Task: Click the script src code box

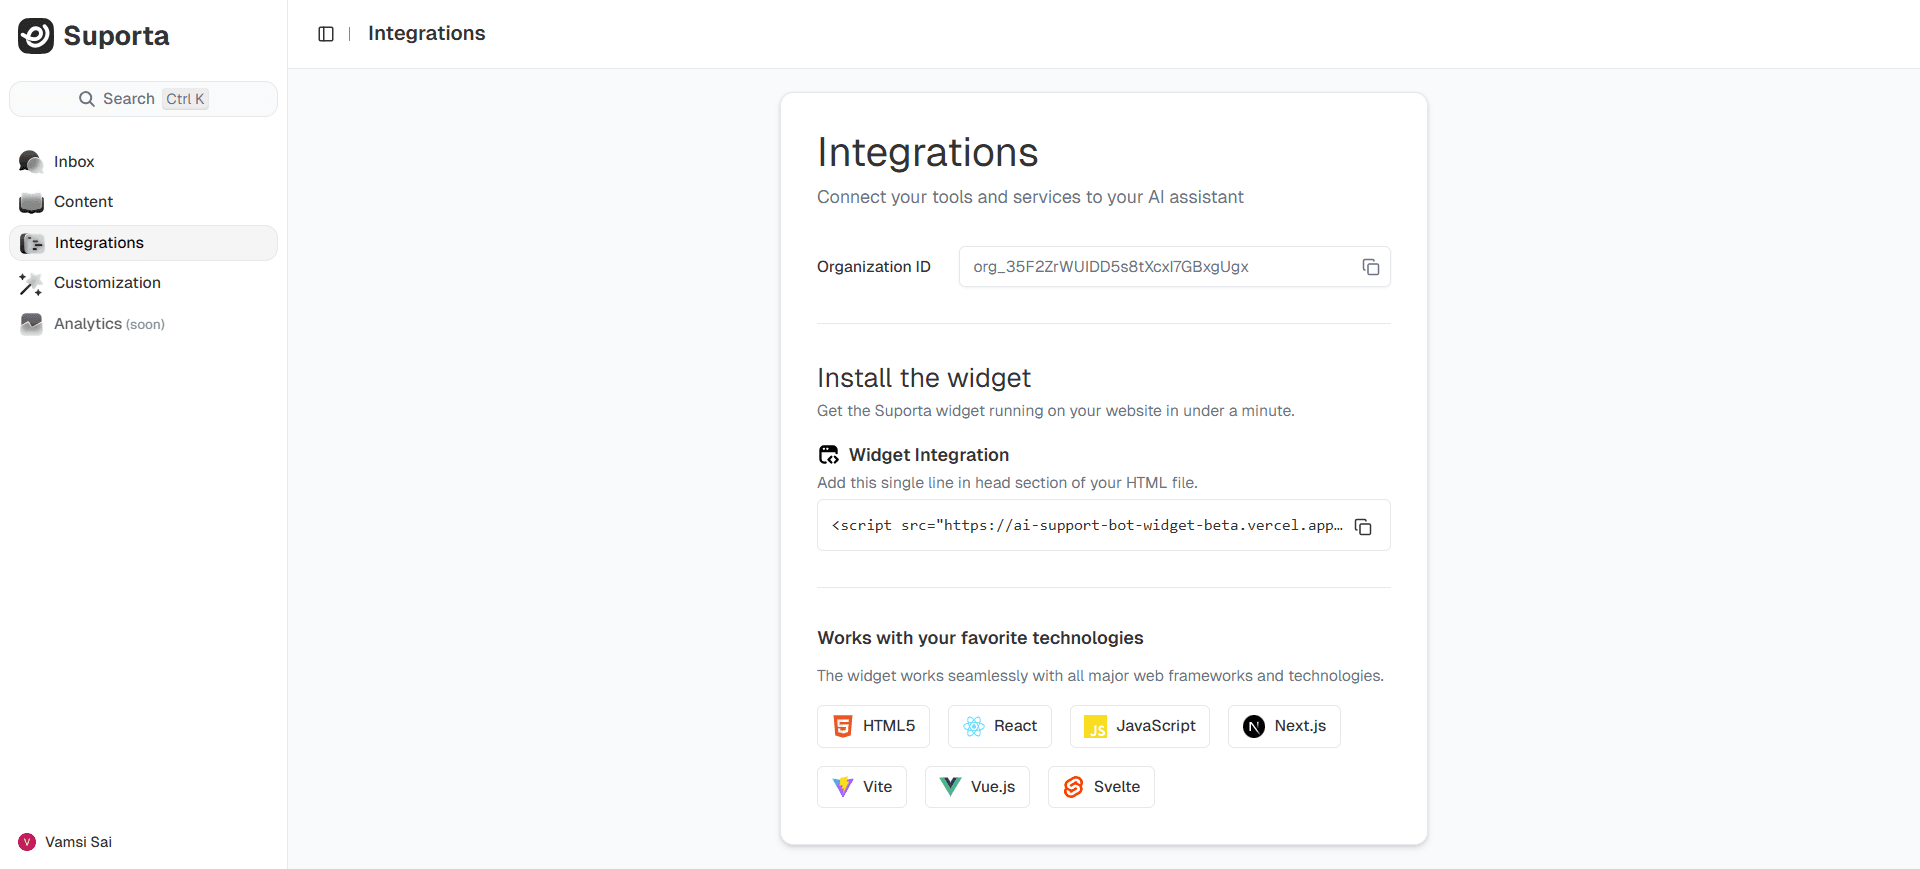Action: [1103, 525]
